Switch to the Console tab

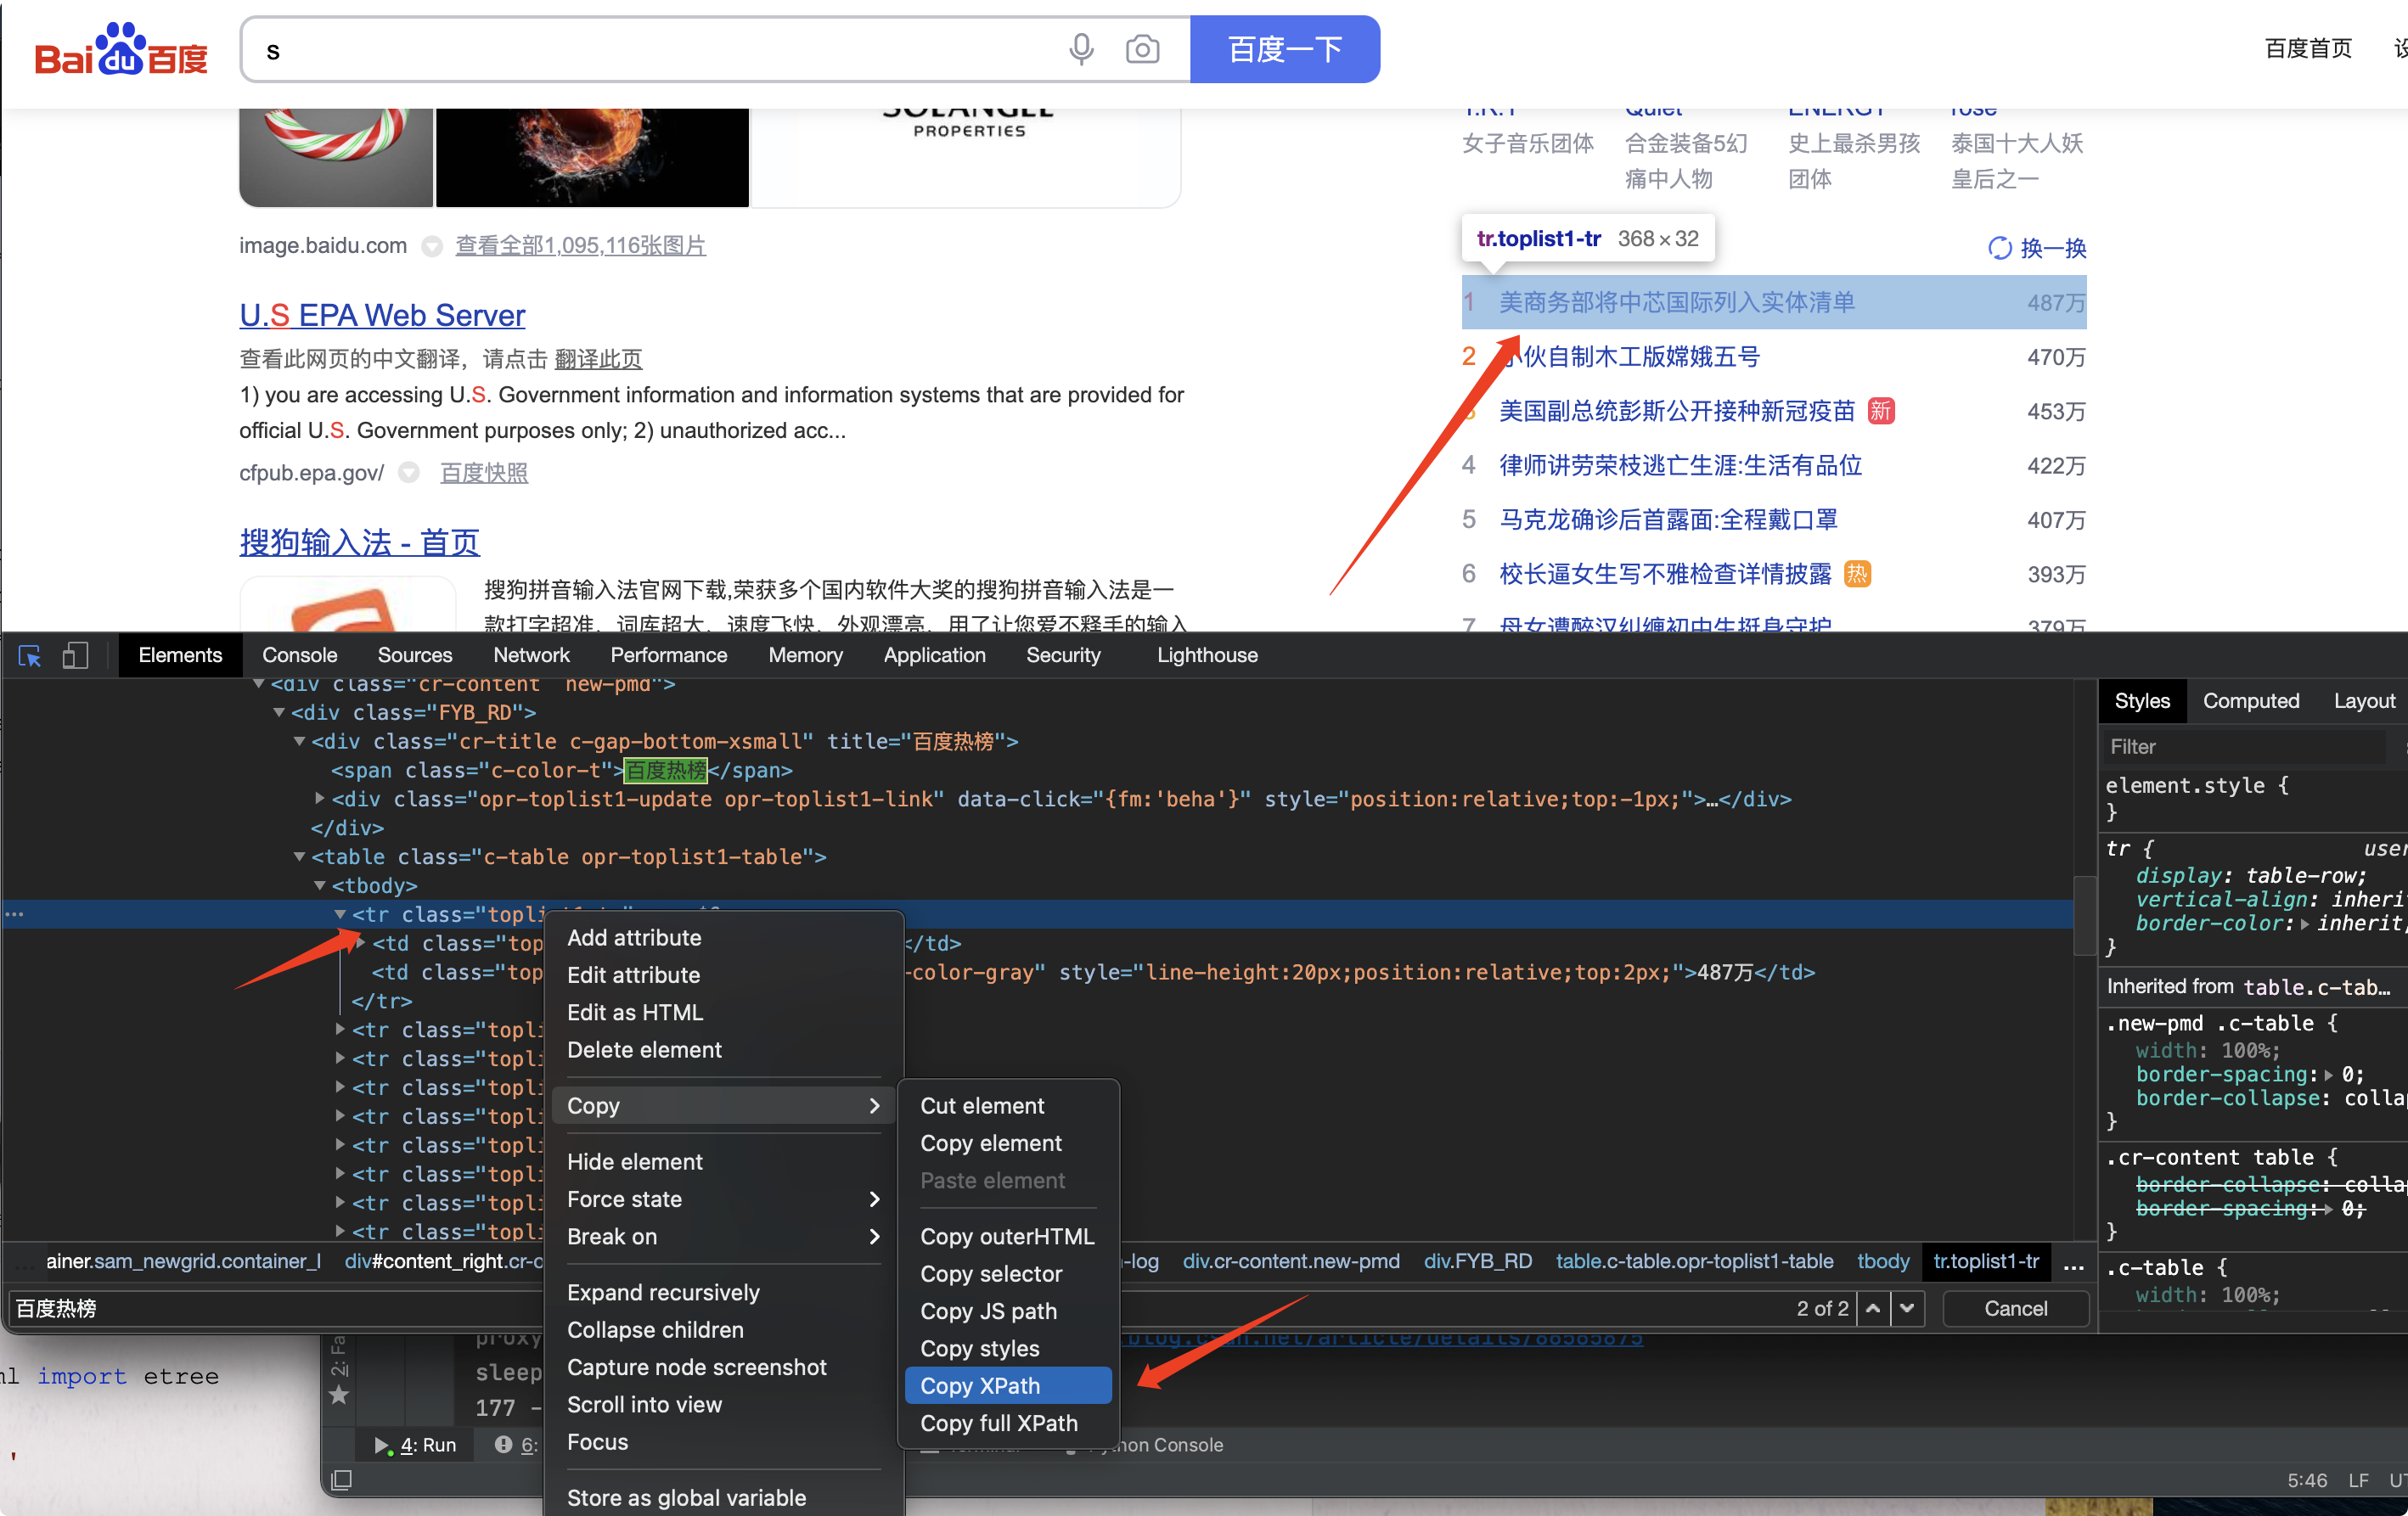pyautogui.click(x=299, y=656)
